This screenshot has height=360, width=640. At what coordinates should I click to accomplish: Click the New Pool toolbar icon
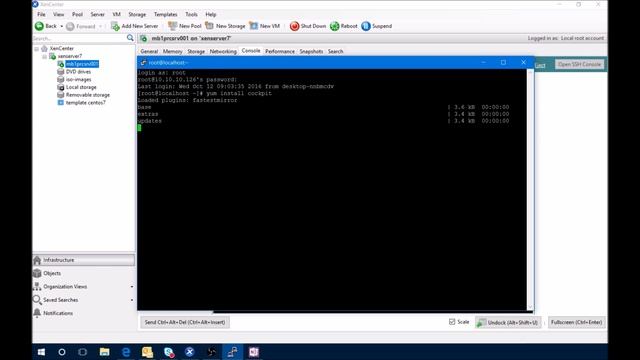pyautogui.click(x=173, y=26)
